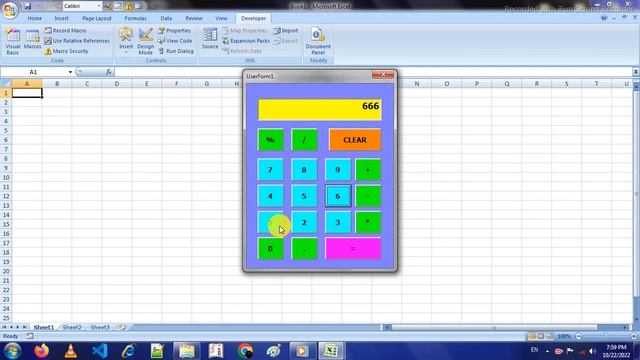Start Record Macro
The image size is (640, 360).
[65, 31]
